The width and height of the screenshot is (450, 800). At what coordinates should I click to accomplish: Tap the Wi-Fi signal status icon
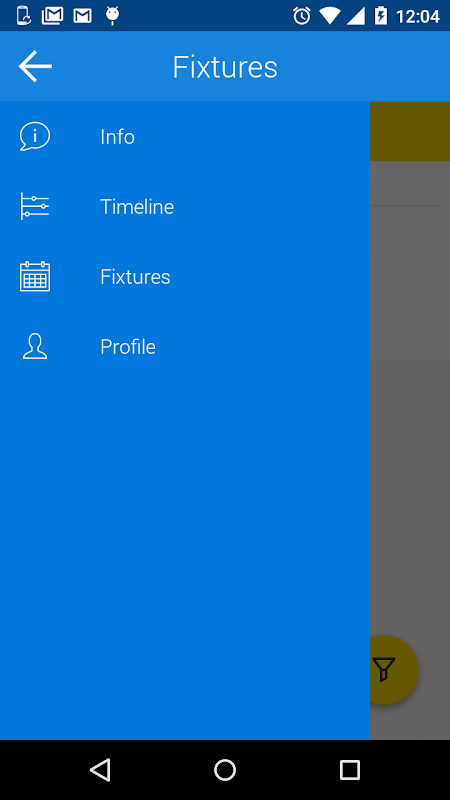click(330, 16)
